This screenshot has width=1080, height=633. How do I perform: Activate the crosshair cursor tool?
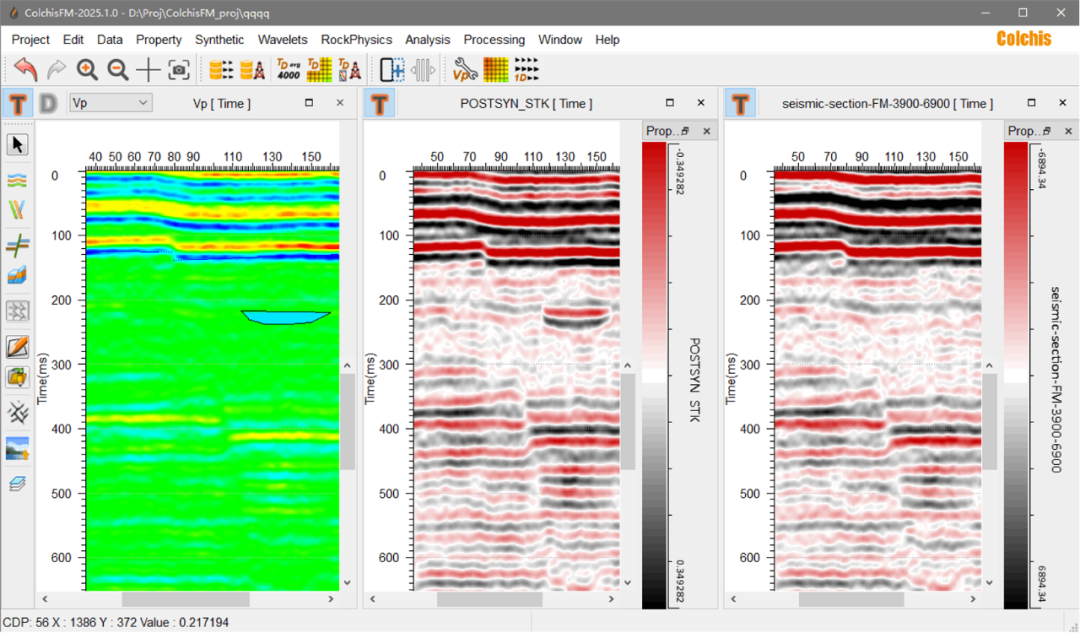pyautogui.click(x=148, y=70)
